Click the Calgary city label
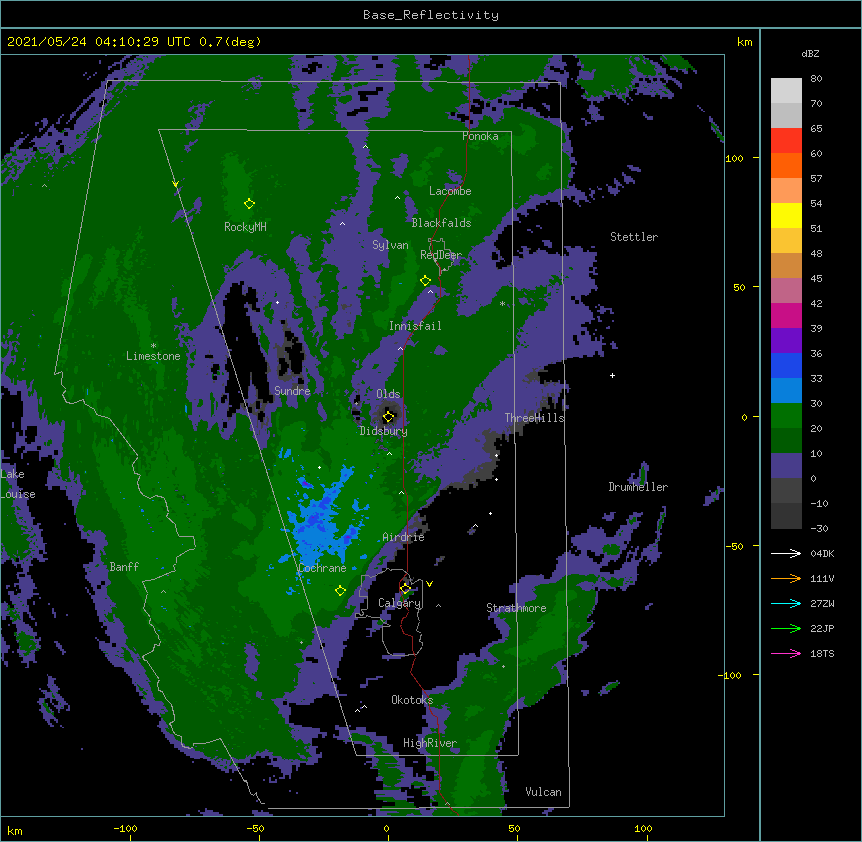Viewport: 862px width, 842px height. point(400,603)
